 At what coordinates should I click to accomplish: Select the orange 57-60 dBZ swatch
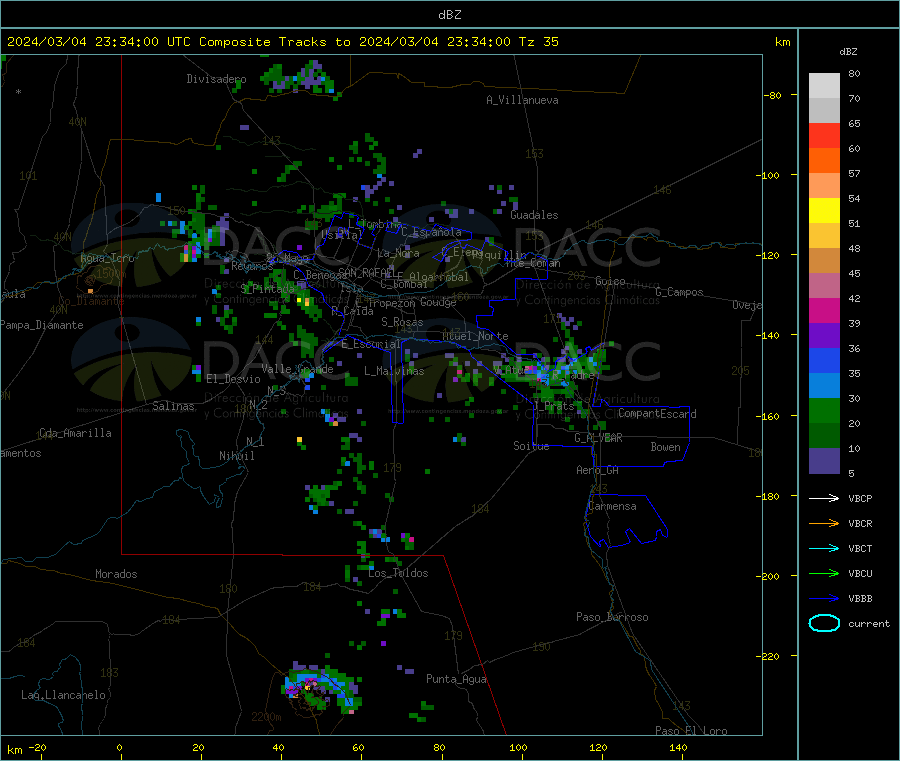(x=824, y=161)
